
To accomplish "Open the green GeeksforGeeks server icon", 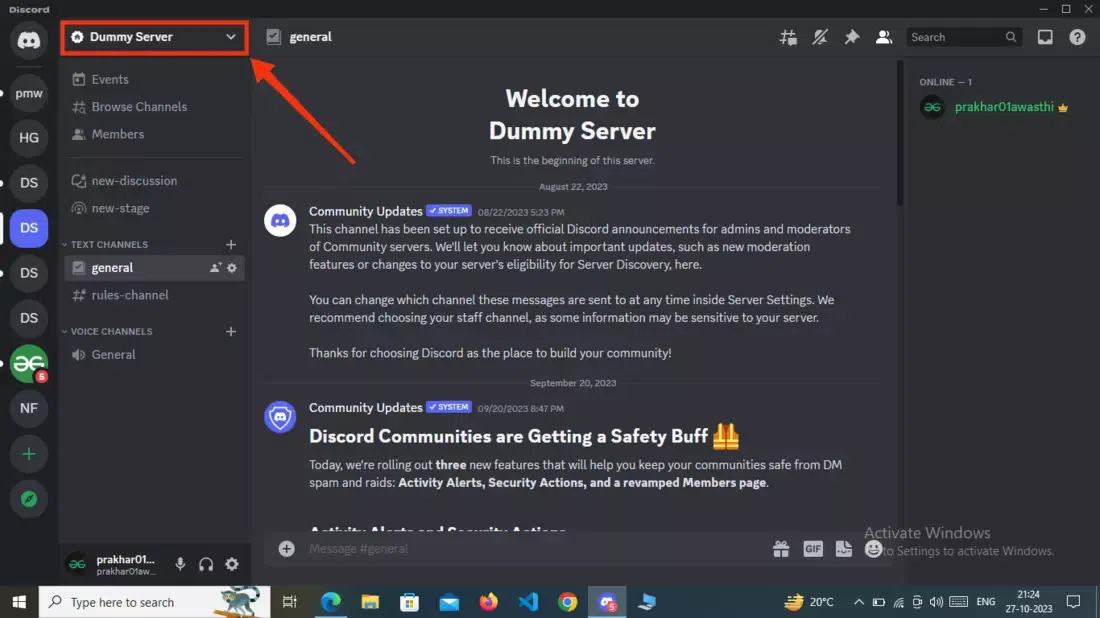I will pyautogui.click(x=29, y=363).
